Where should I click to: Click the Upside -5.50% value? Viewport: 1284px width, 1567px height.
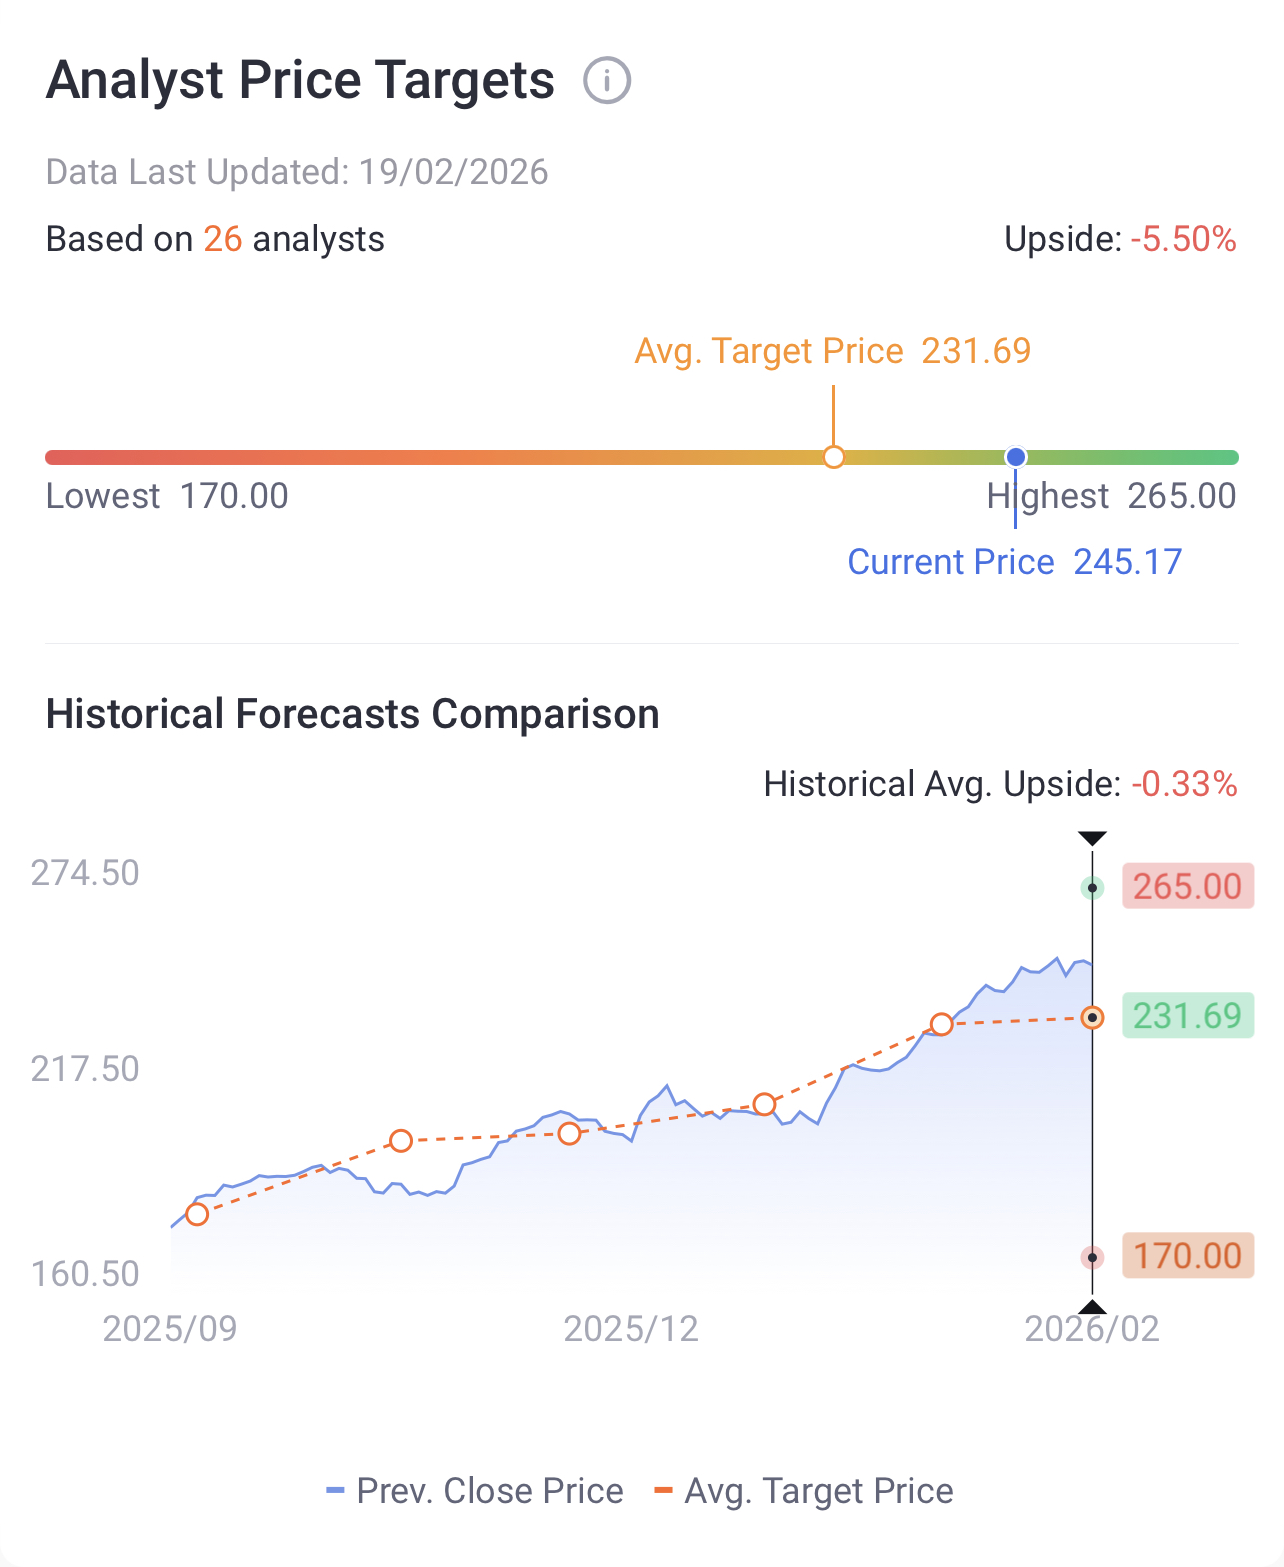point(1184,240)
